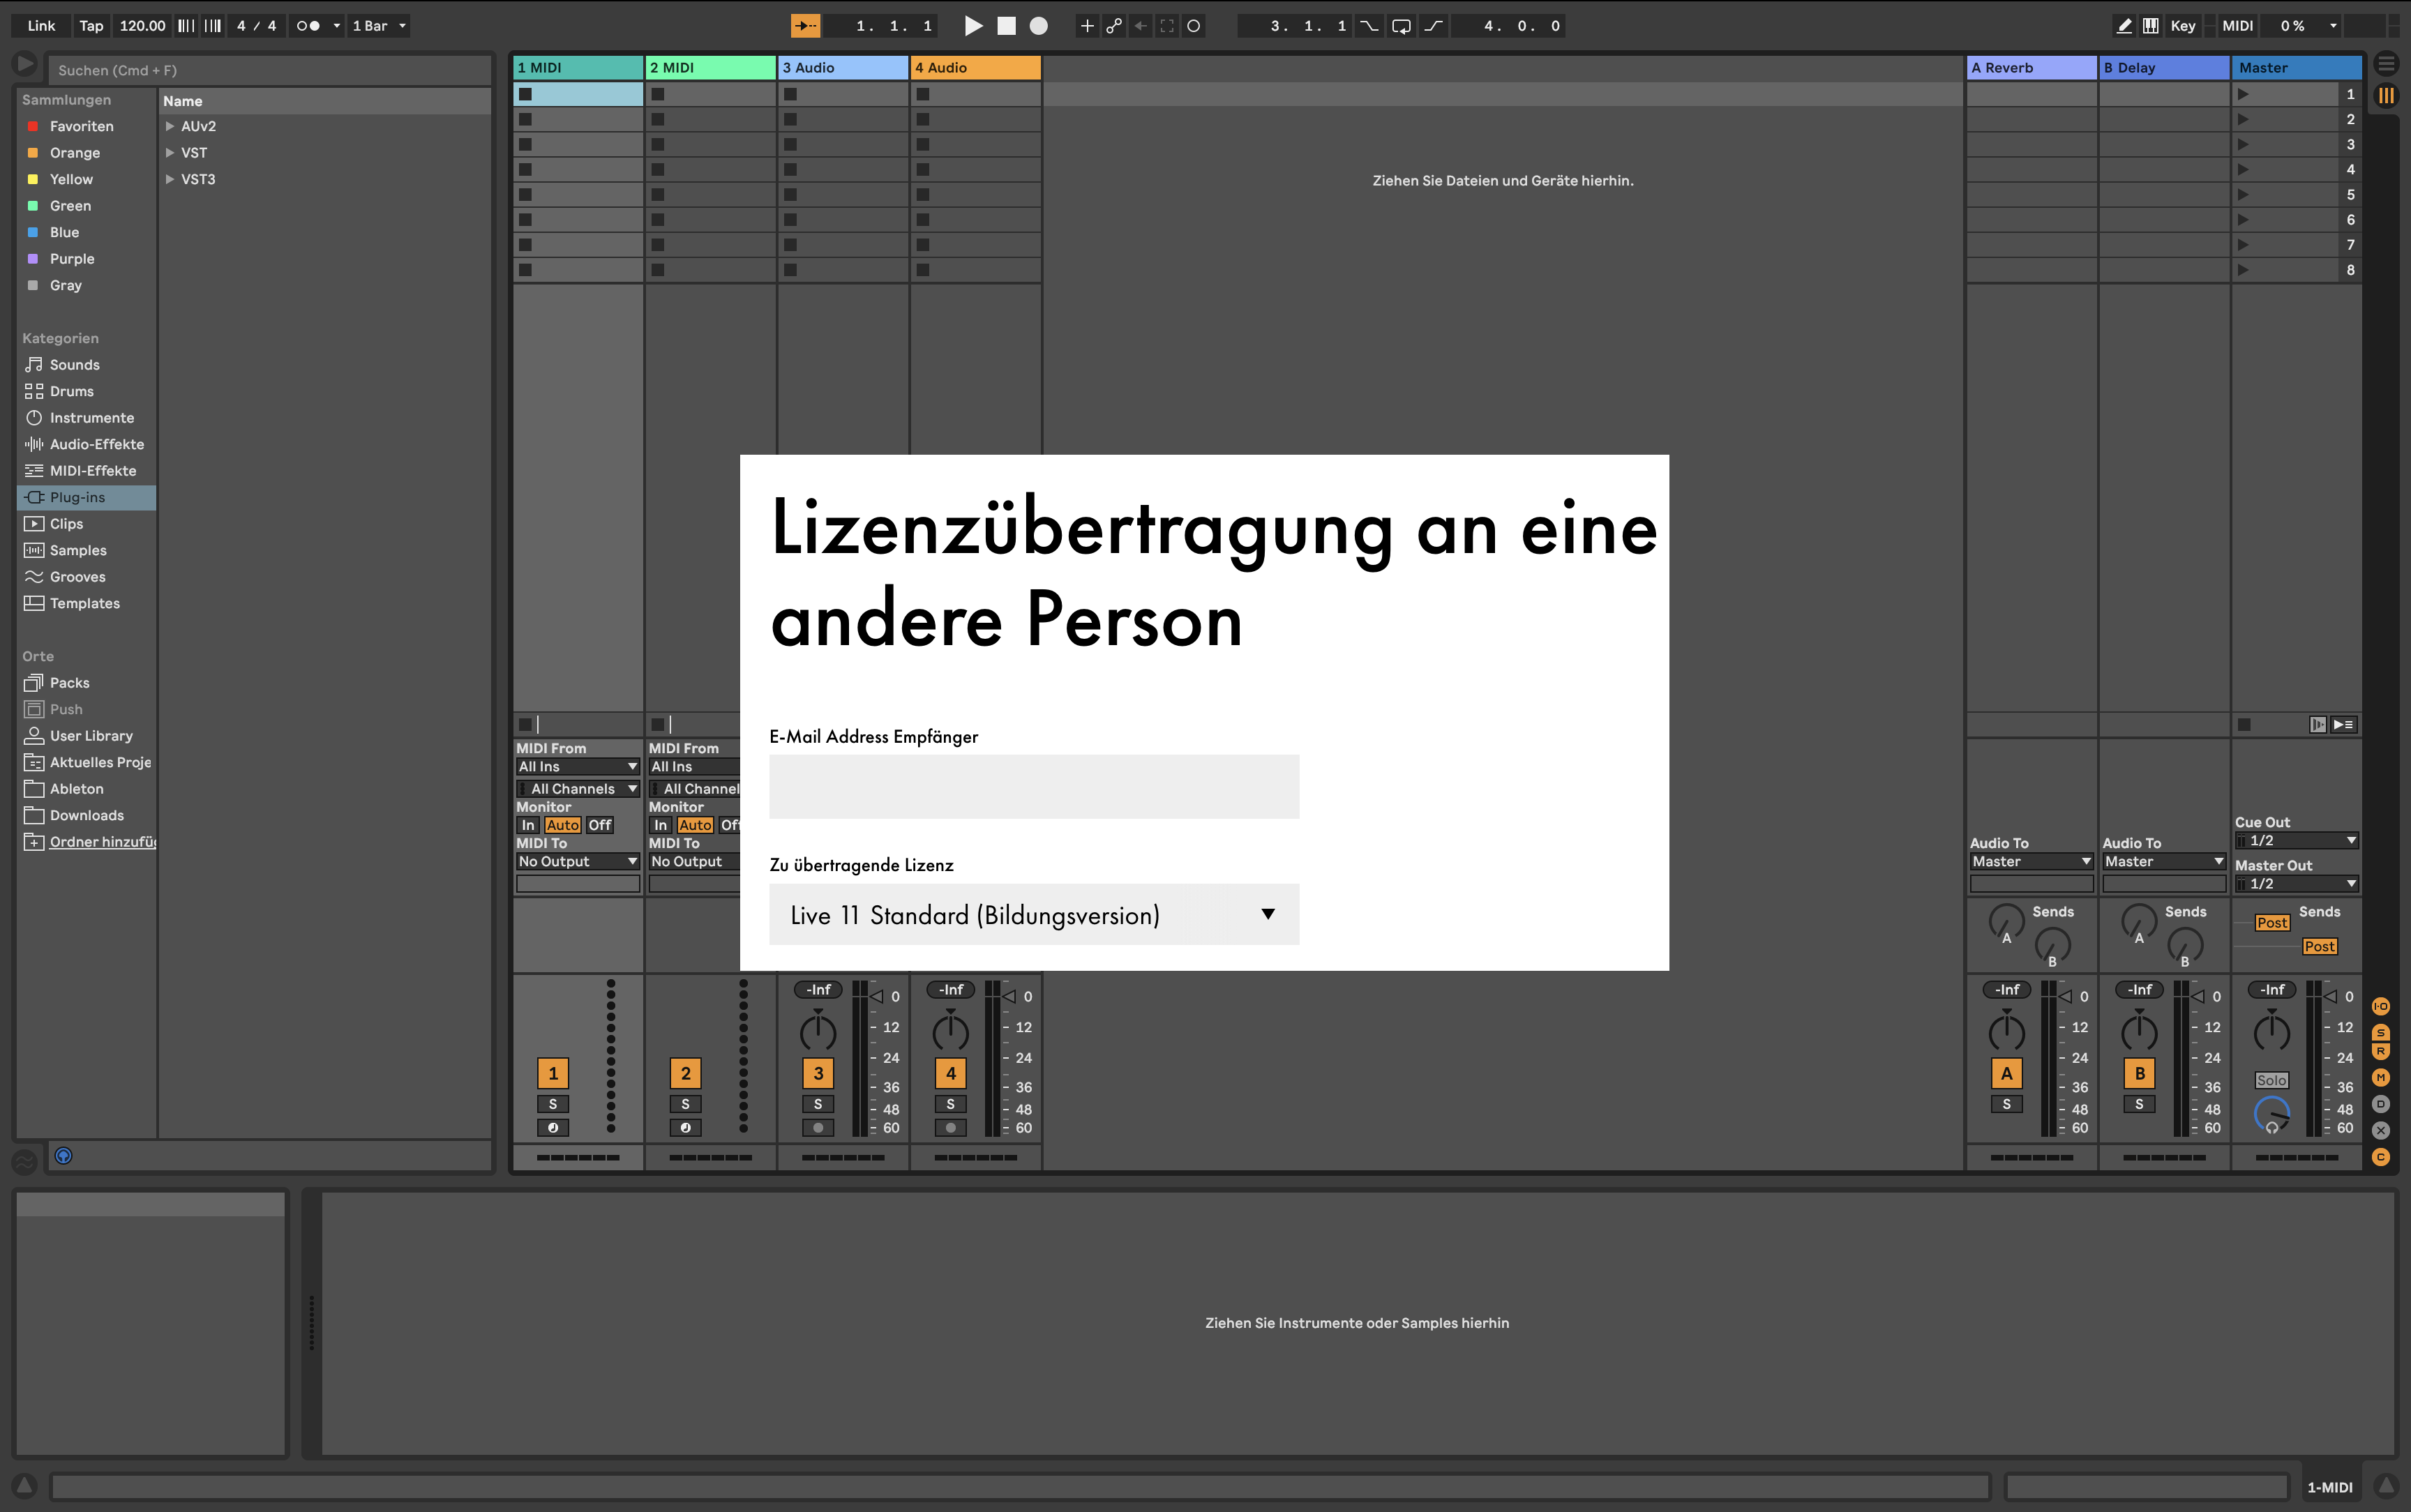
Task: Toggle upper Post switch on Master sends
Action: [2272, 923]
